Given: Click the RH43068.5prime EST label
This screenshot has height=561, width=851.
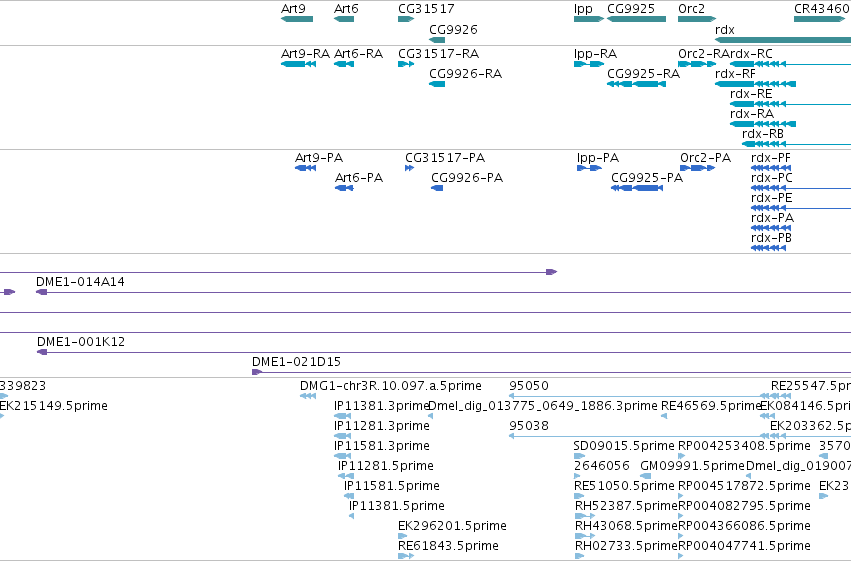Looking at the screenshot, I should 626,526.
